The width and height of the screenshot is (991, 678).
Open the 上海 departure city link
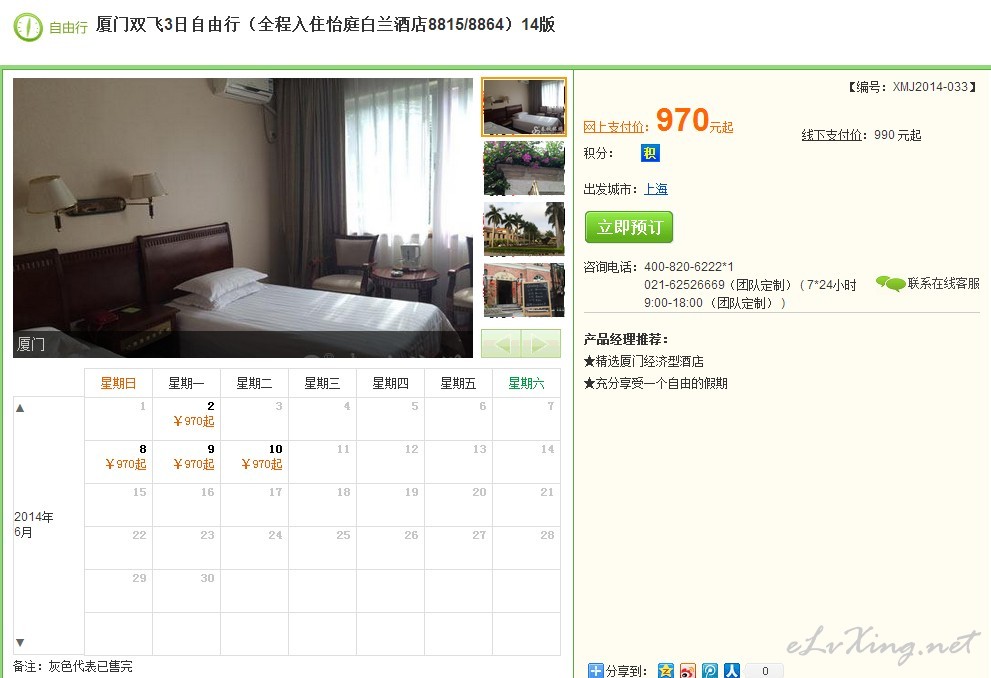(x=655, y=189)
